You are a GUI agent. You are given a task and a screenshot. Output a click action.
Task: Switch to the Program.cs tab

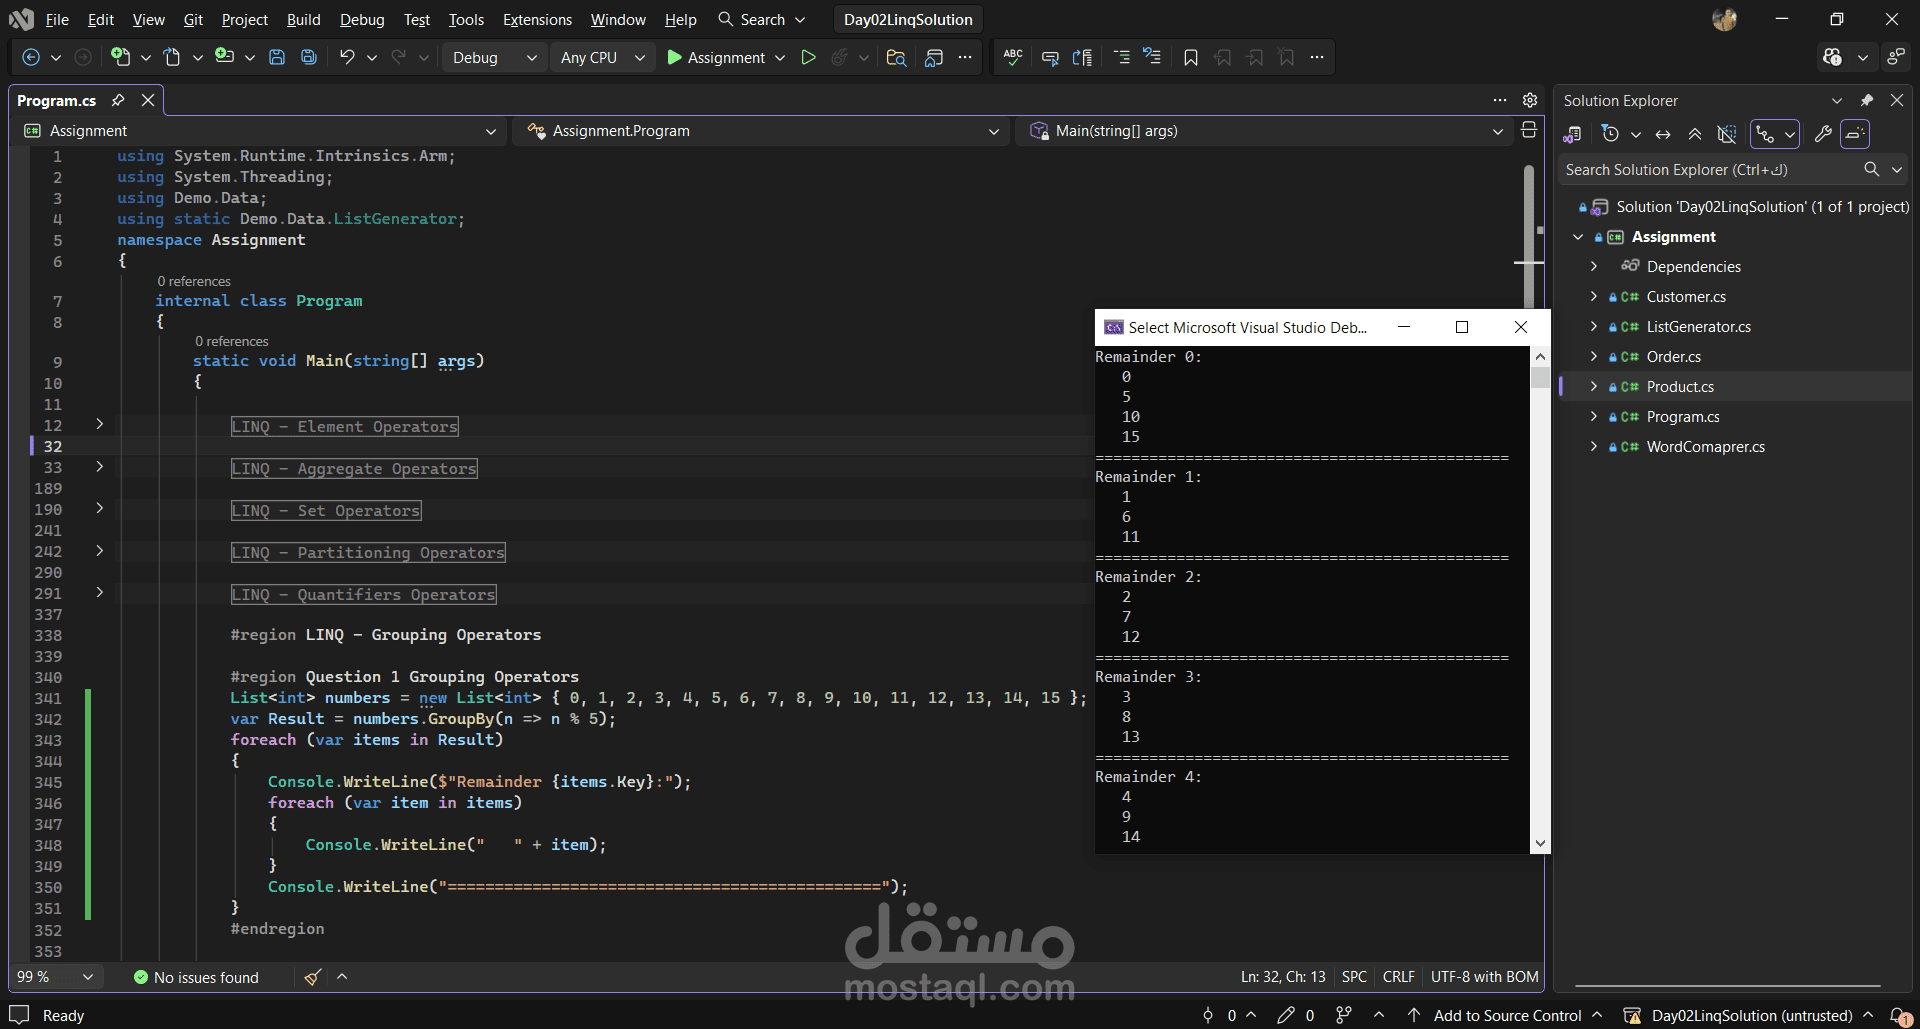click(57, 100)
